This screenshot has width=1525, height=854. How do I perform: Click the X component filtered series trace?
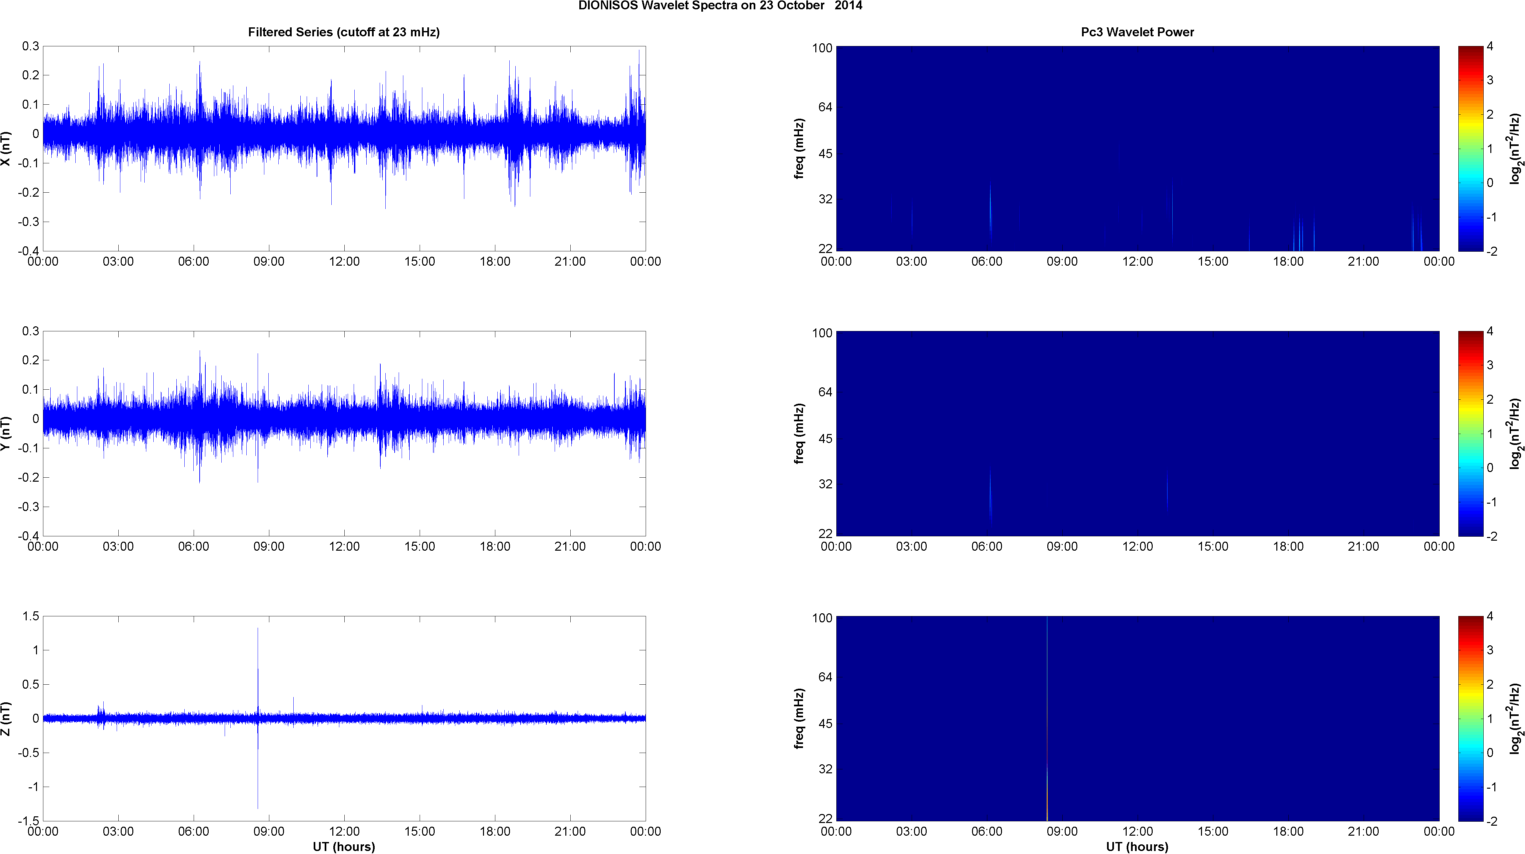coord(344,134)
